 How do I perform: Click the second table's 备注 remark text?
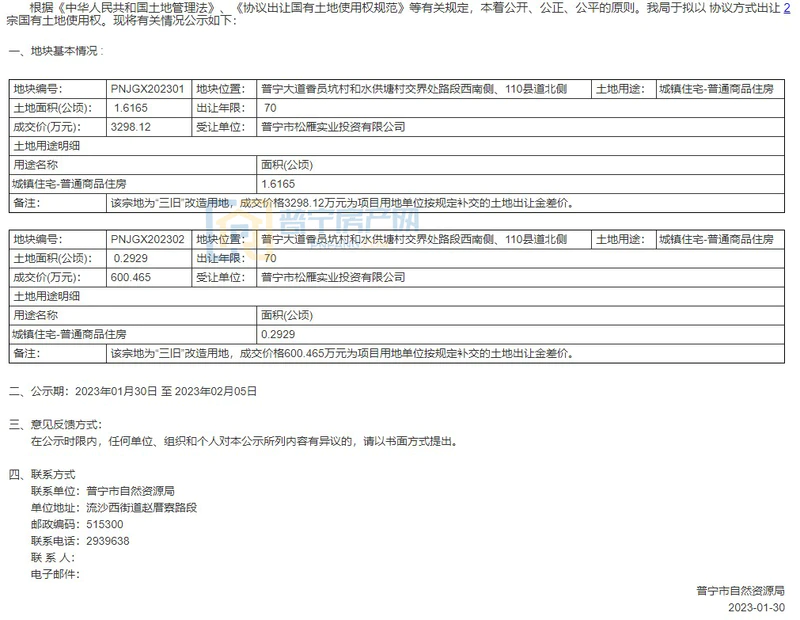click(x=340, y=353)
